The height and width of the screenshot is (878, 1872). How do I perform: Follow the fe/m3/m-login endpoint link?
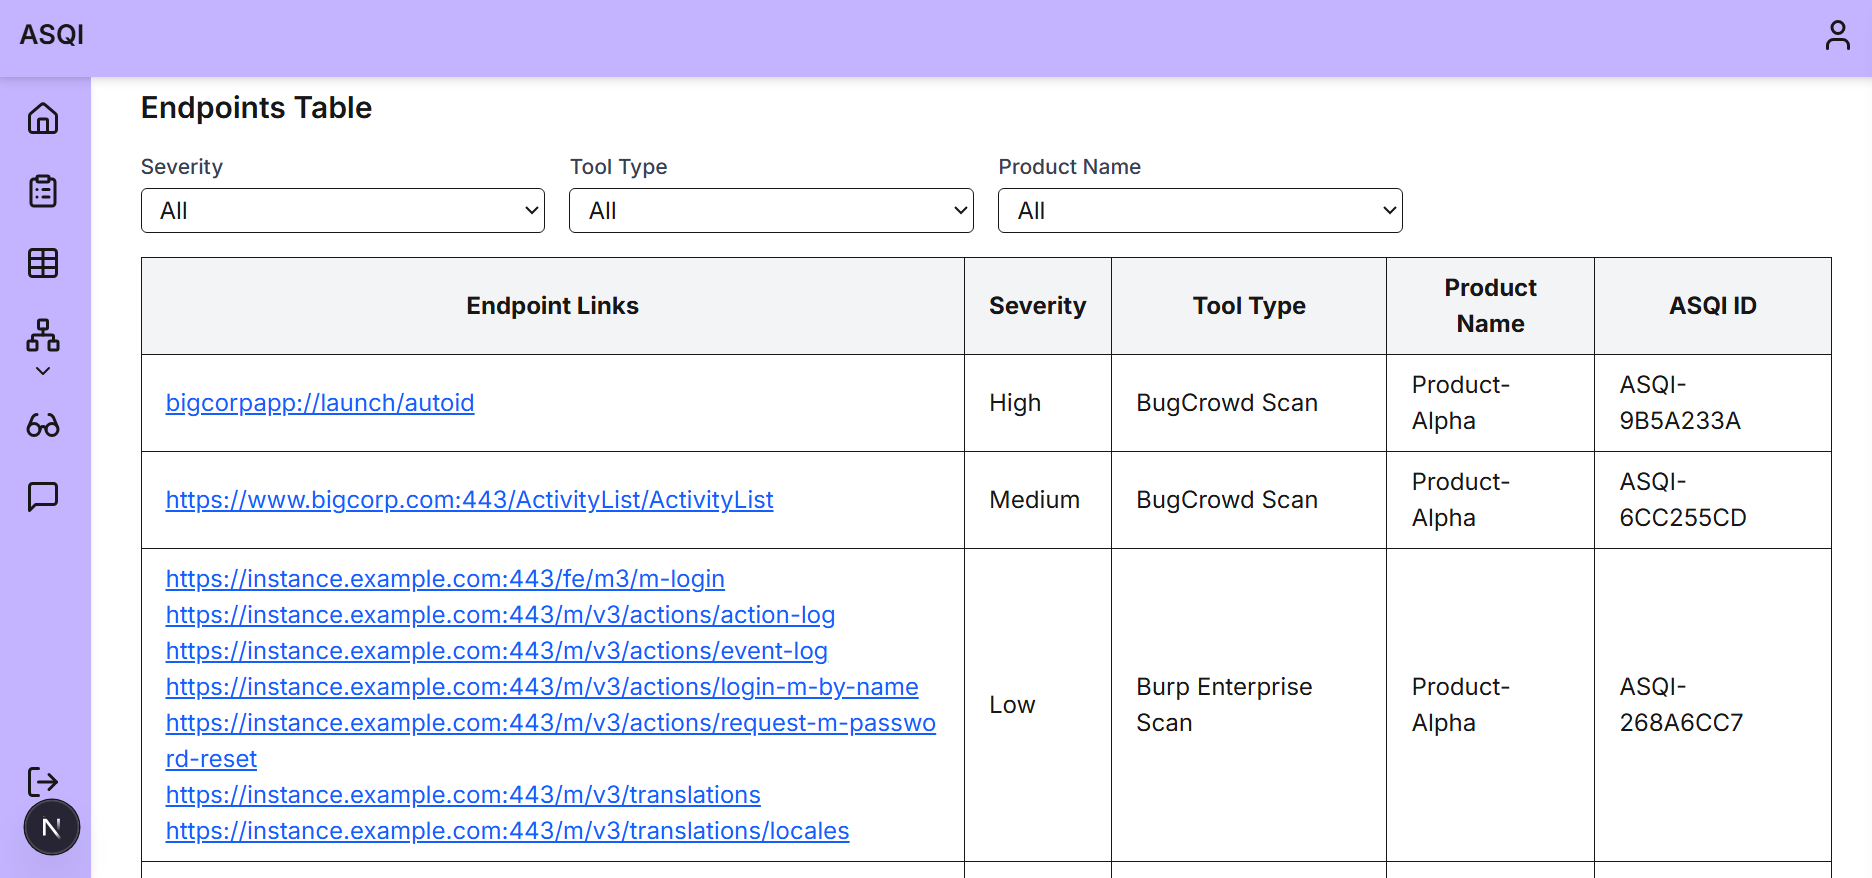pyautogui.click(x=445, y=579)
